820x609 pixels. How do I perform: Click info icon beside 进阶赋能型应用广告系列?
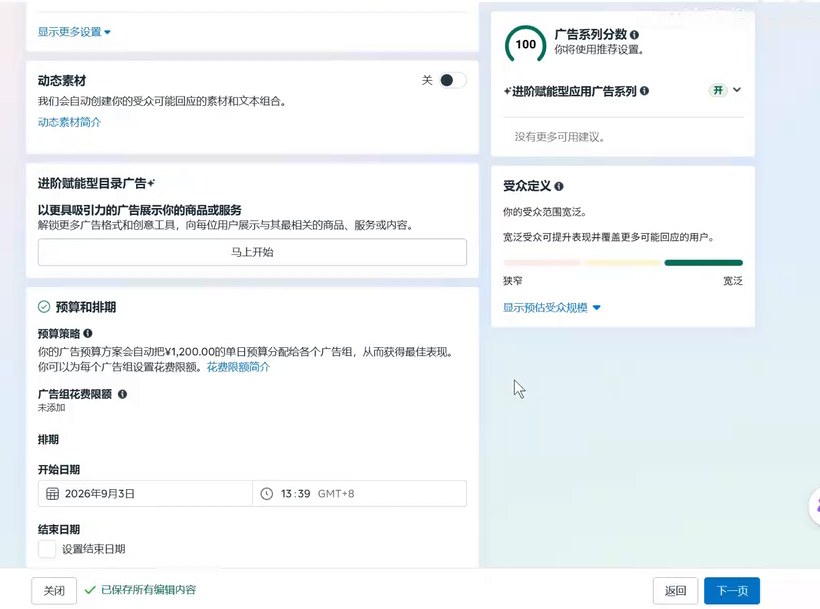tap(644, 91)
